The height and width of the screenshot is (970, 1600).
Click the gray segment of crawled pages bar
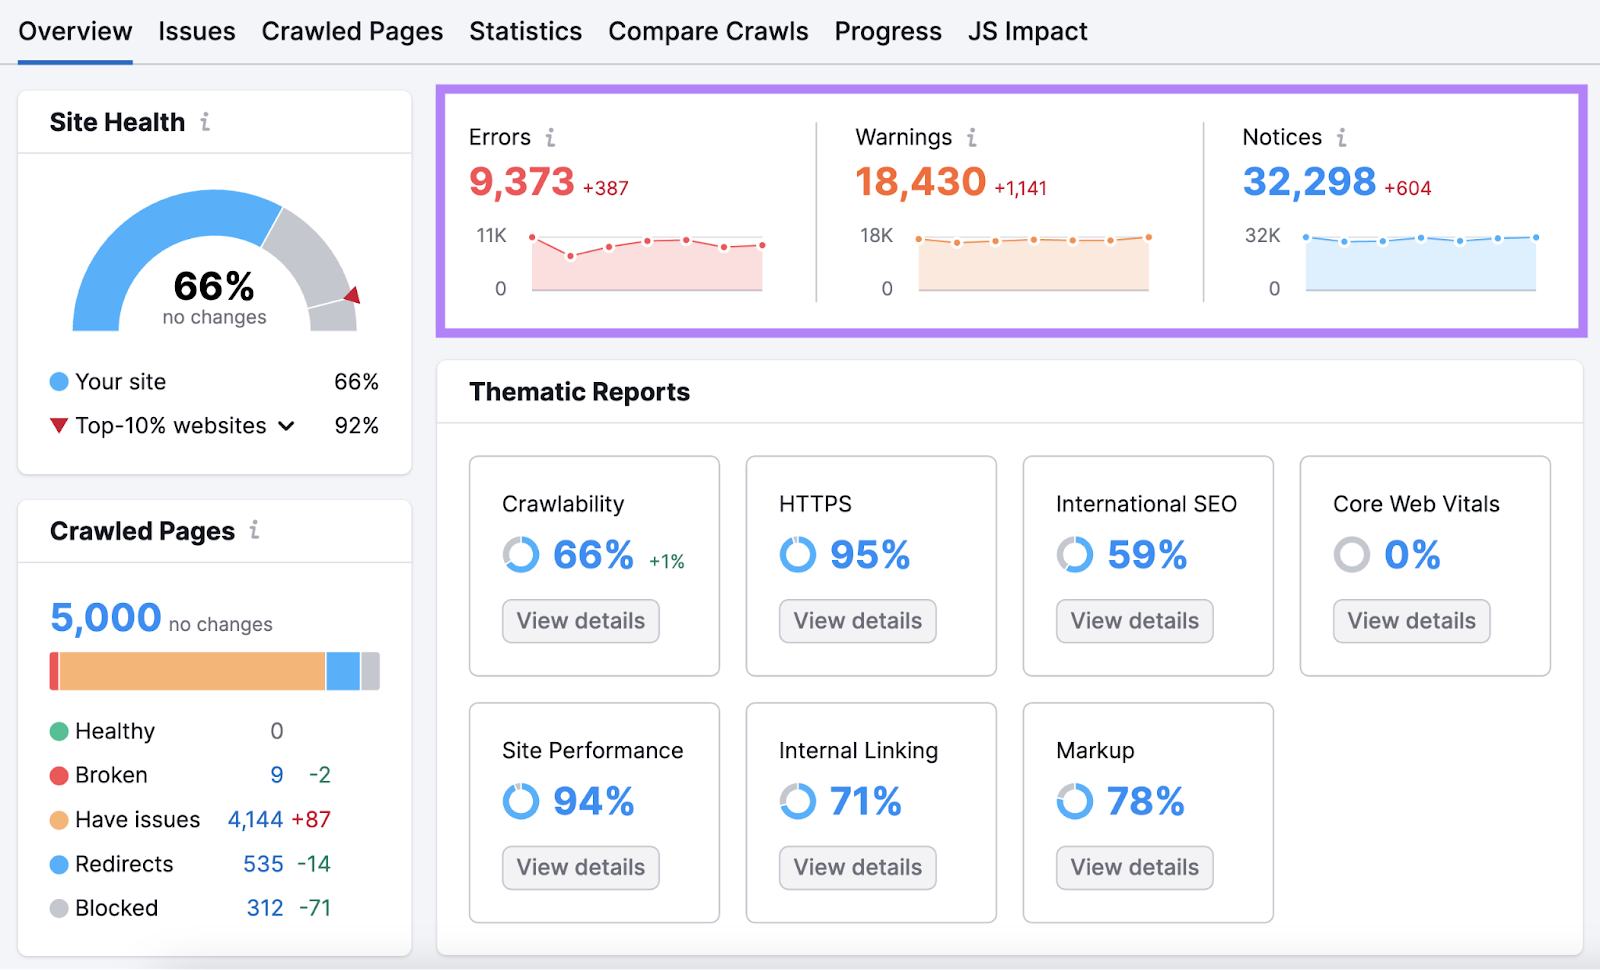coord(371,671)
